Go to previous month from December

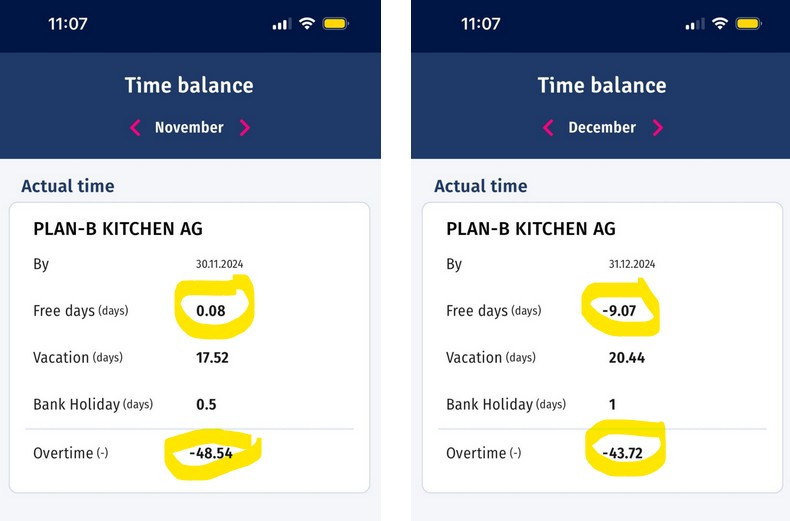pos(548,127)
